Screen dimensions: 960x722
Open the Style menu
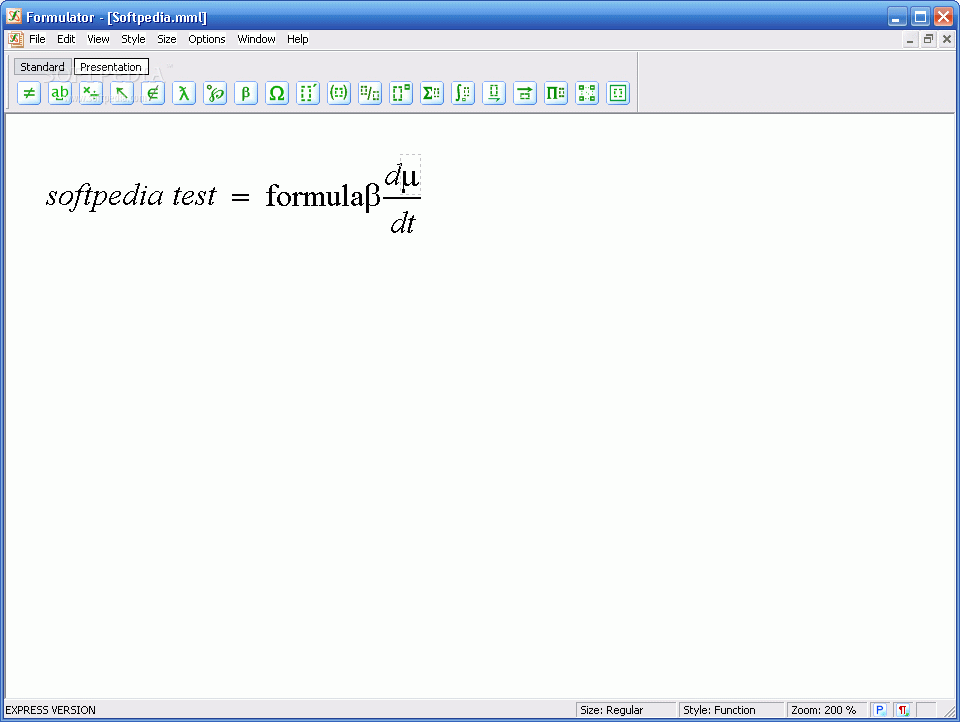click(133, 39)
